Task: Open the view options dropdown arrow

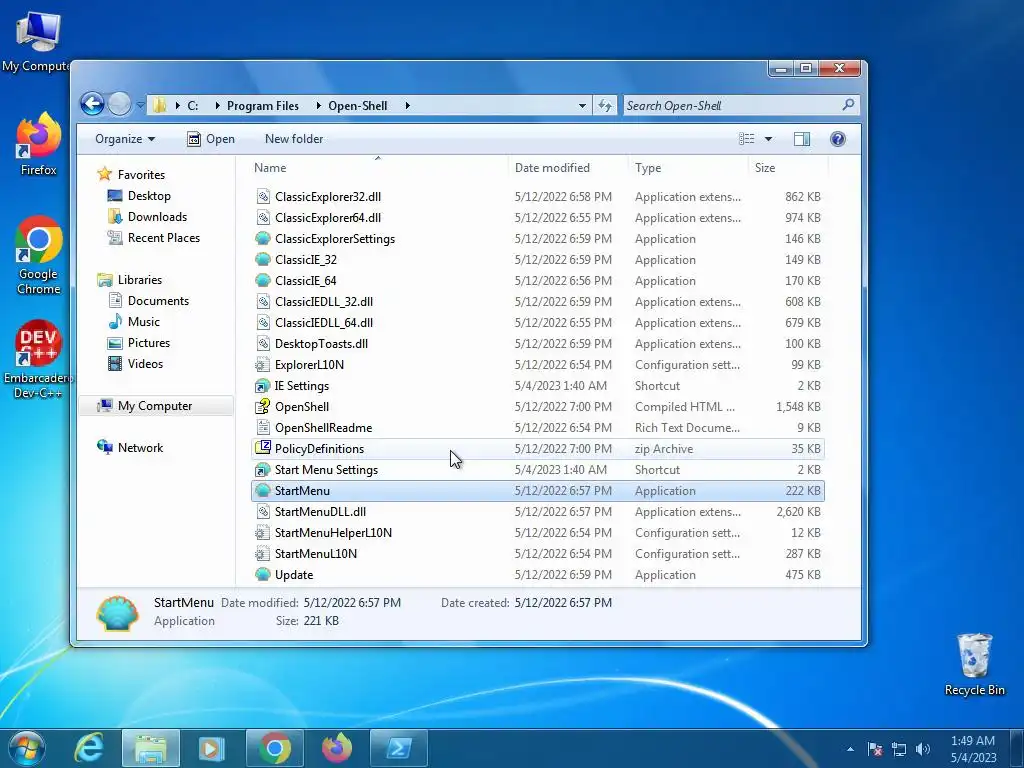Action: click(x=768, y=139)
